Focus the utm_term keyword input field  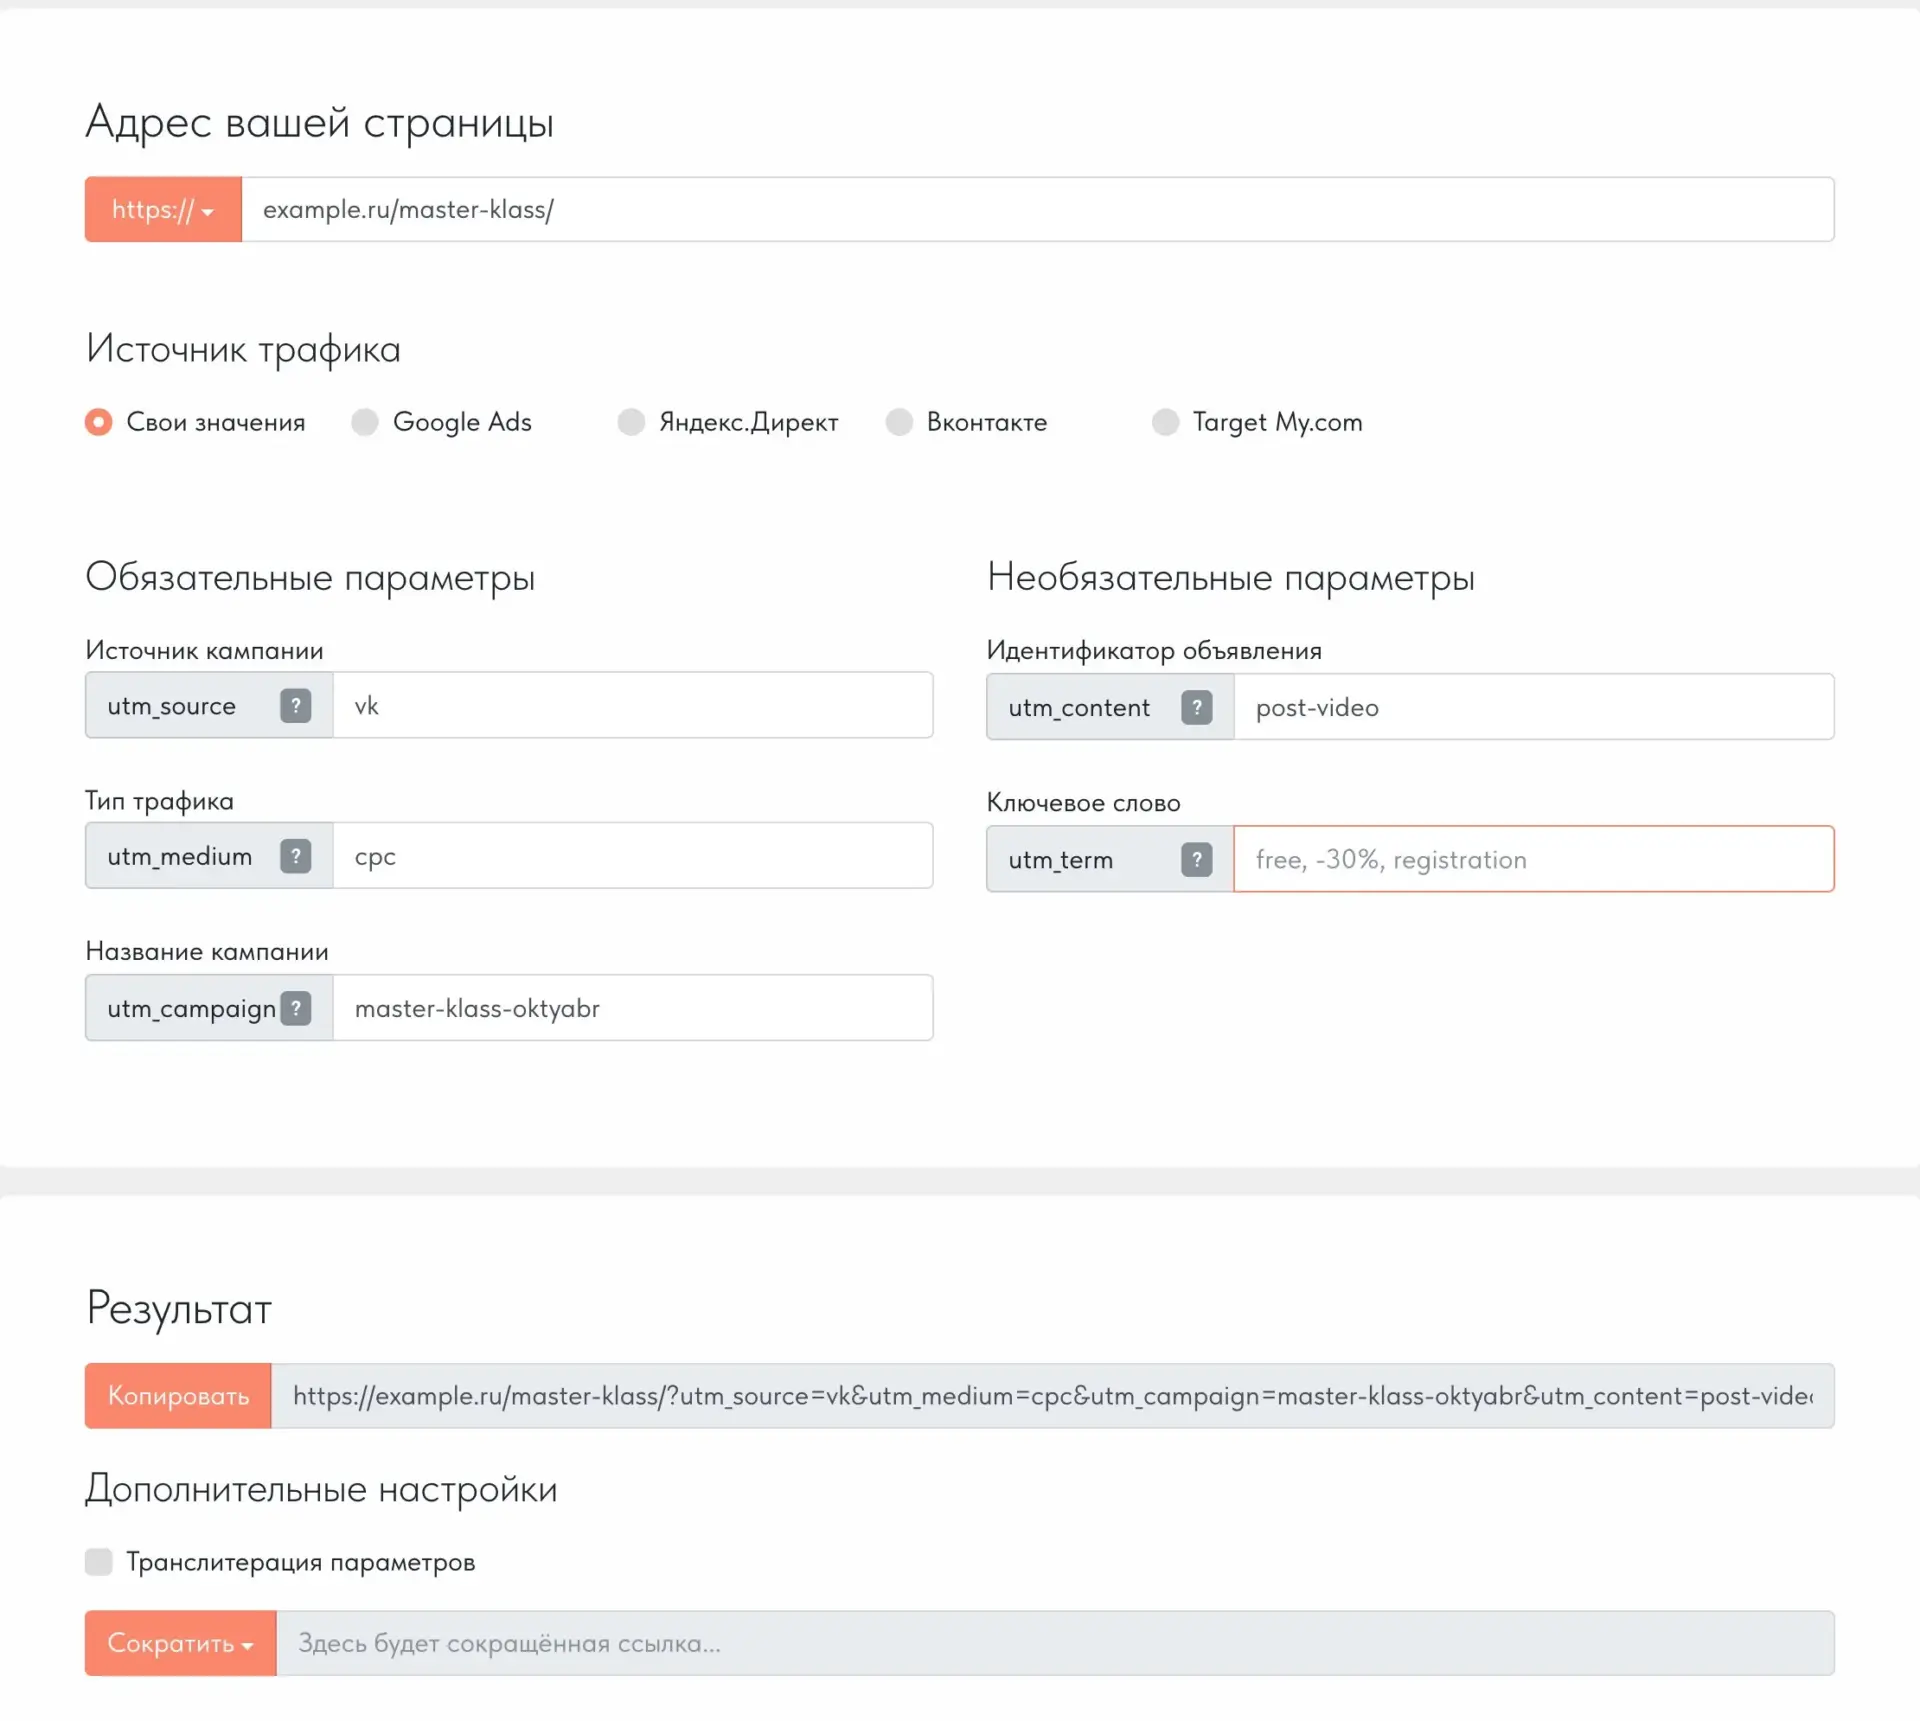1534,860
